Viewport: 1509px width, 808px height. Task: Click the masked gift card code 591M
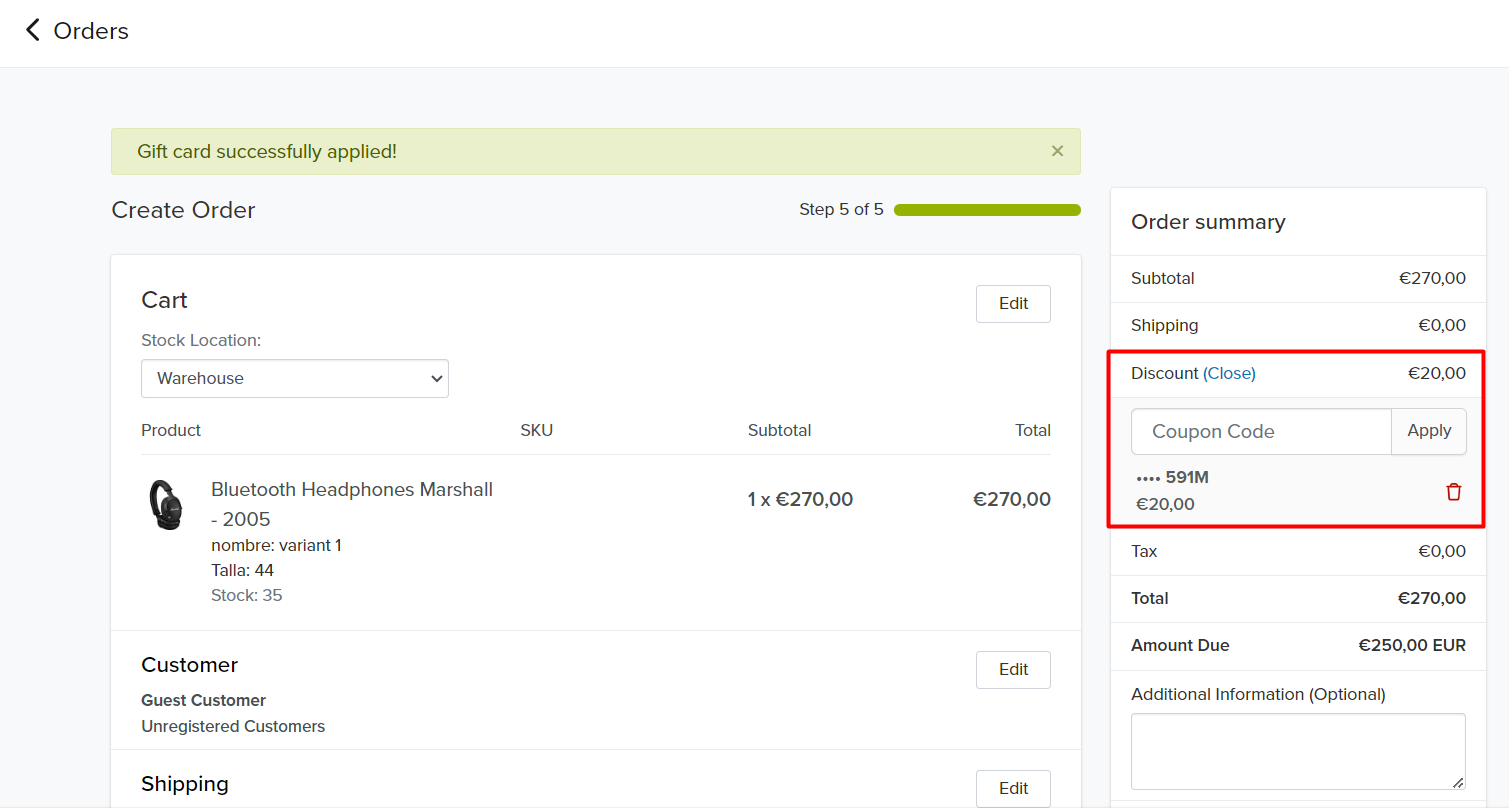point(1173,478)
